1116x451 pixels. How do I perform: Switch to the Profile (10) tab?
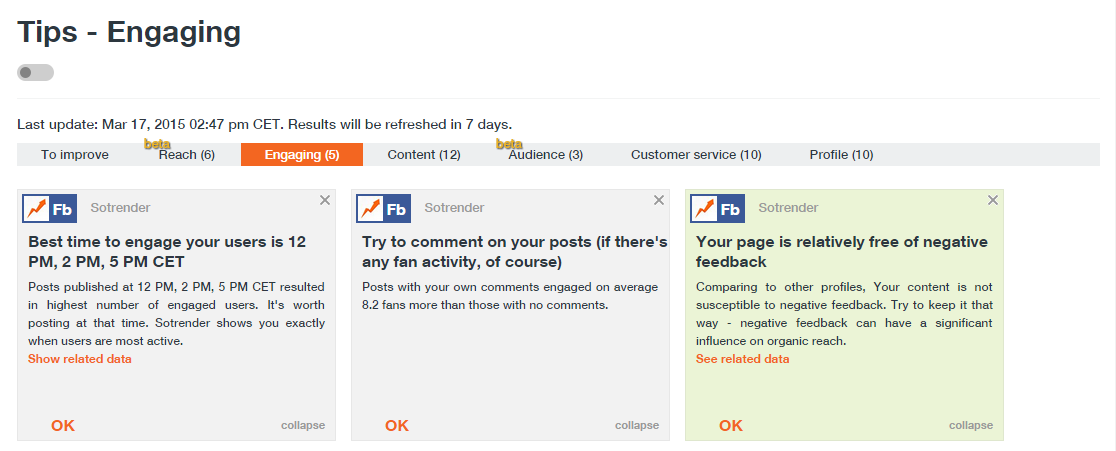pos(841,155)
